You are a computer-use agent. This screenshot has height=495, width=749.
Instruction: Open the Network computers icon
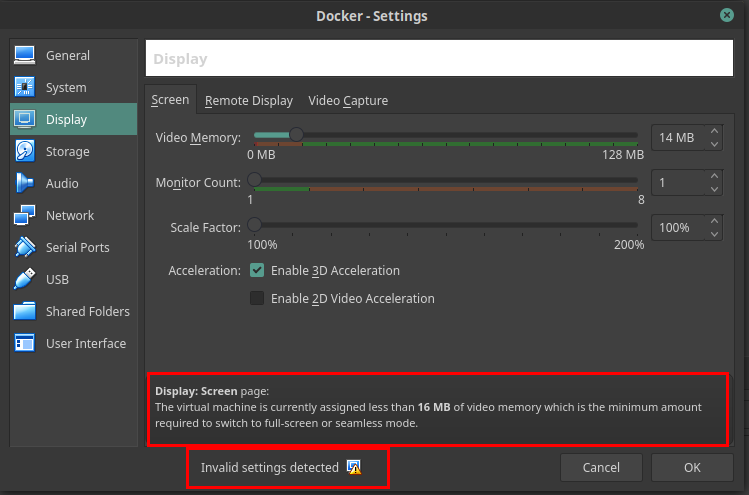(24, 215)
